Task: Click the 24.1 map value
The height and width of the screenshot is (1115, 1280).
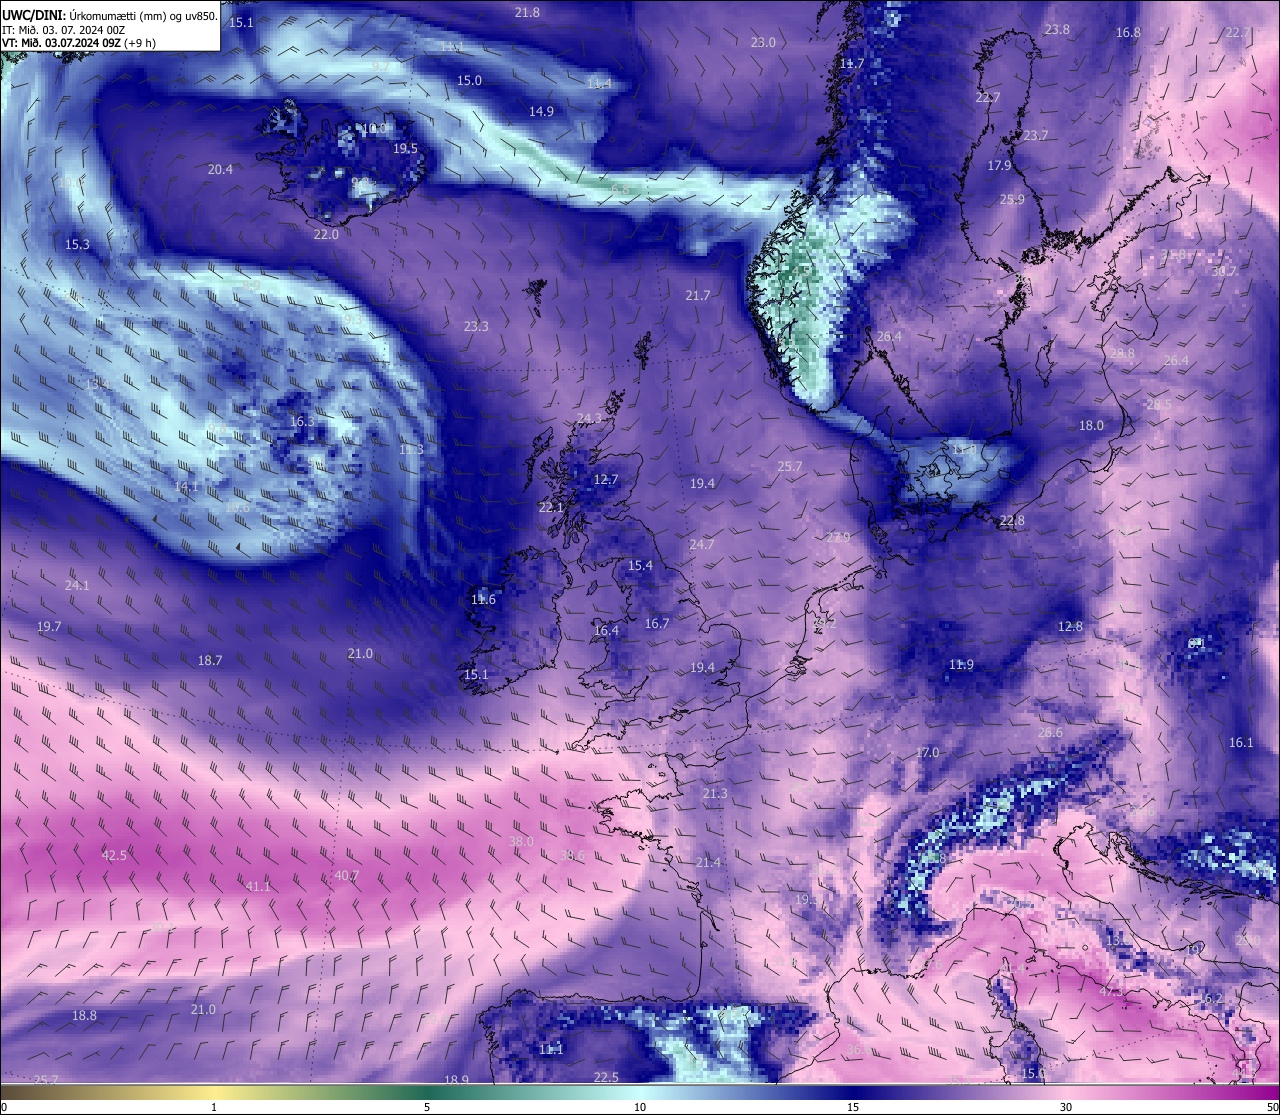Action: [x=77, y=585]
